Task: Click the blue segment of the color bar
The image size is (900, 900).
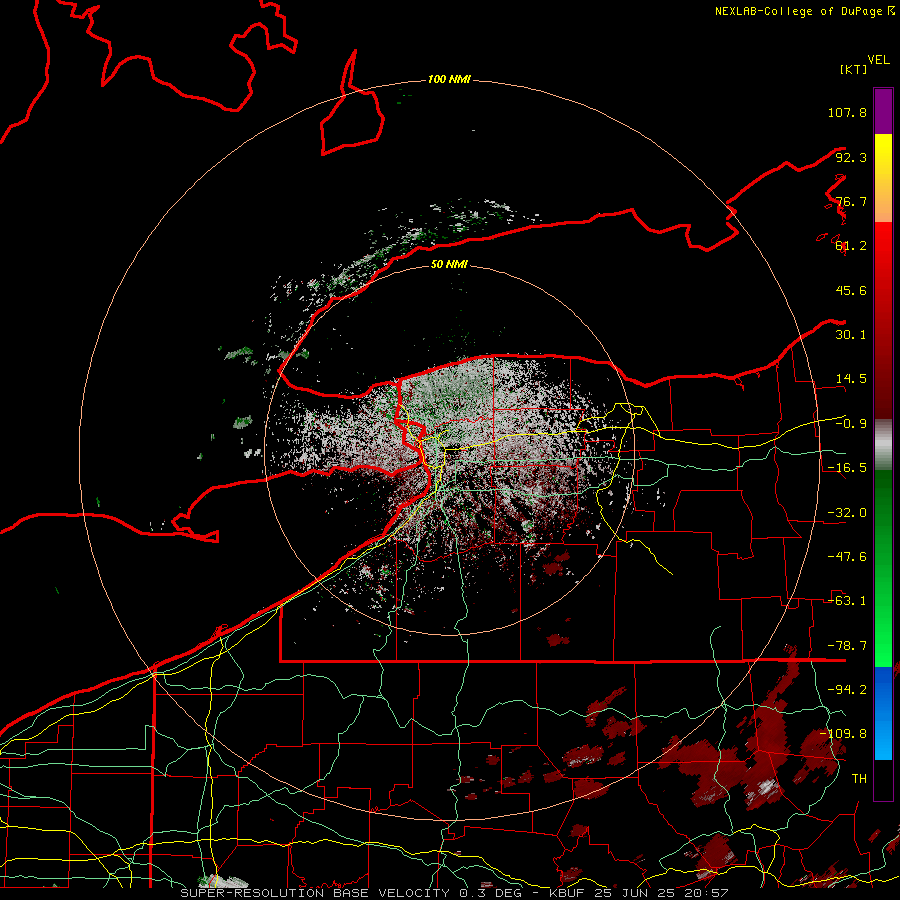Action: (x=883, y=713)
